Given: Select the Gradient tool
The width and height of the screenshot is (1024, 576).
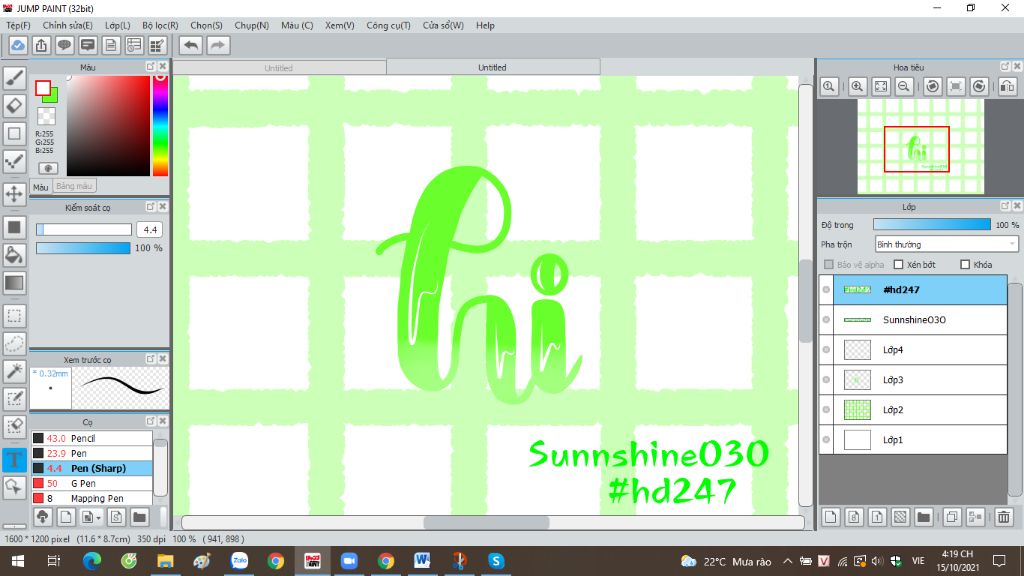Looking at the screenshot, I should pyautogui.click(x=14, y=283).
